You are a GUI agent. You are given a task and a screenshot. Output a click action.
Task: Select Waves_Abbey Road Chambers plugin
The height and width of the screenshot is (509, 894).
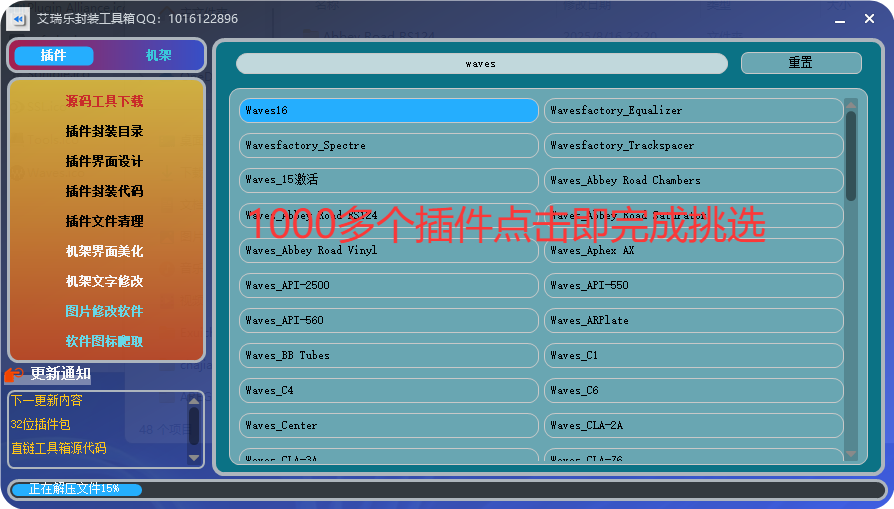click(693, 180)
